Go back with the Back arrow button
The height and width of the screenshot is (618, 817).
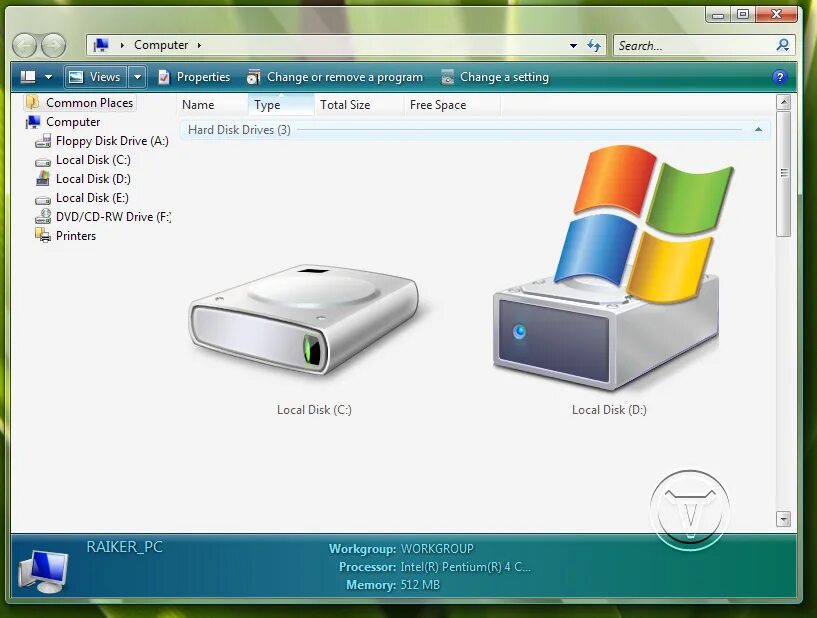[x=24, y=46]
